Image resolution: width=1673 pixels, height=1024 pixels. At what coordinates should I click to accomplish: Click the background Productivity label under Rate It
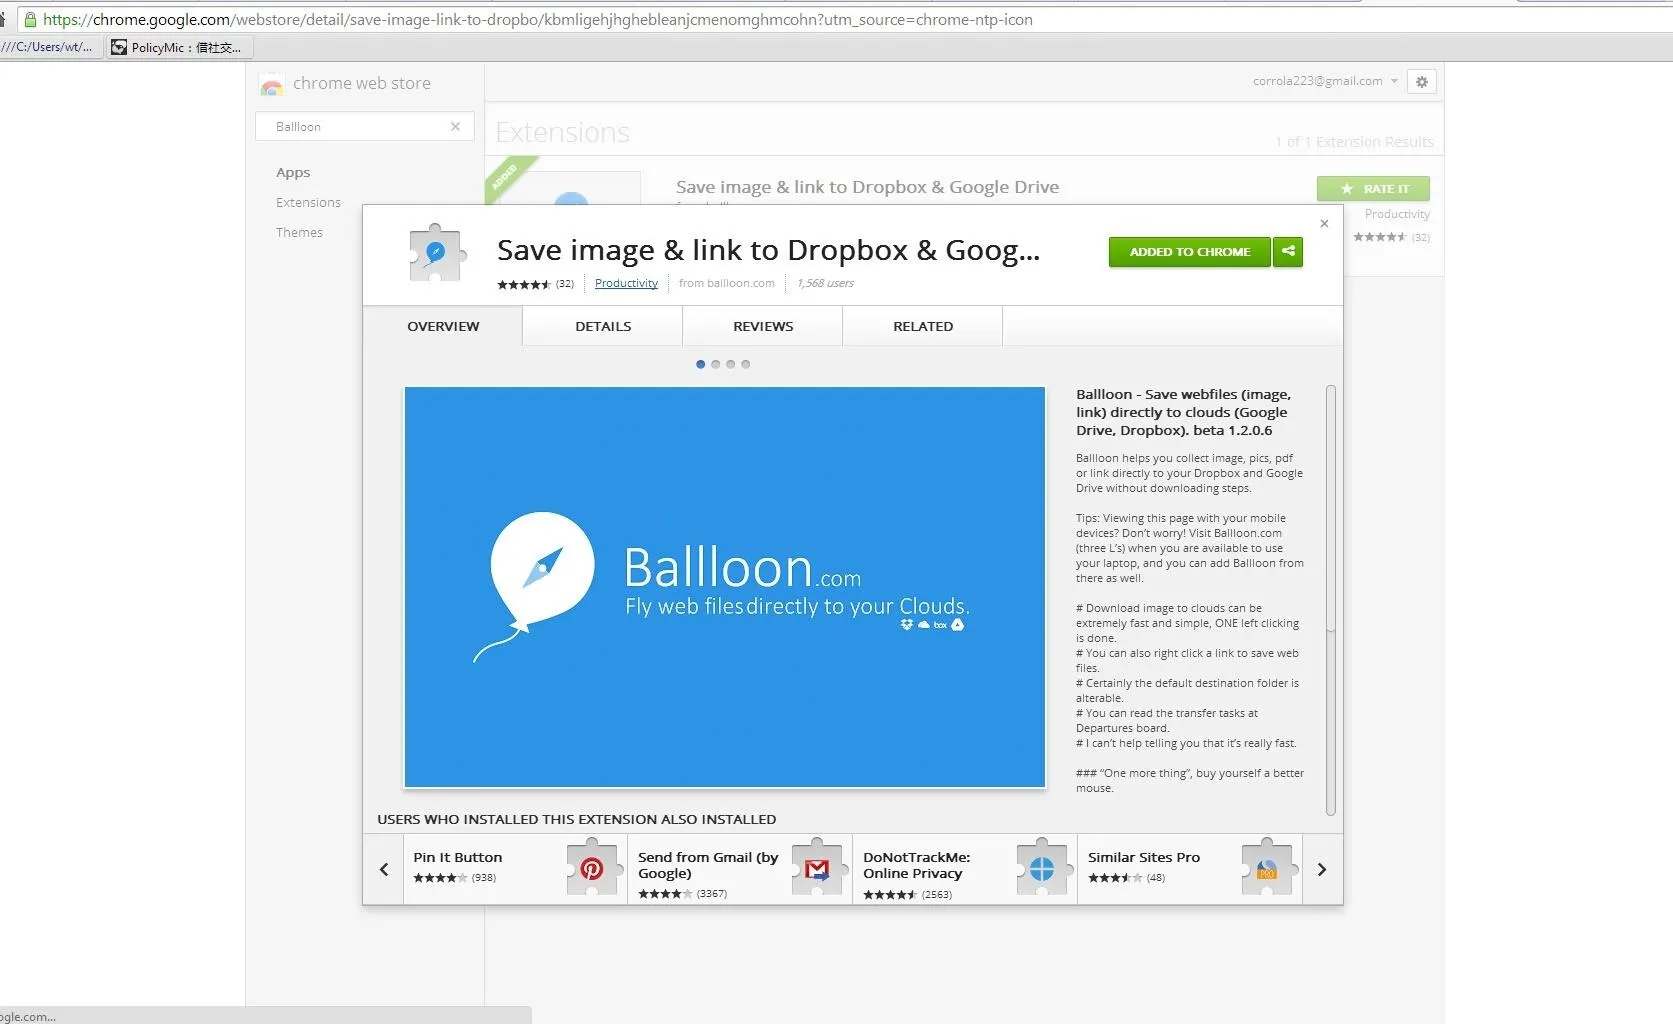pos(1397,214)
